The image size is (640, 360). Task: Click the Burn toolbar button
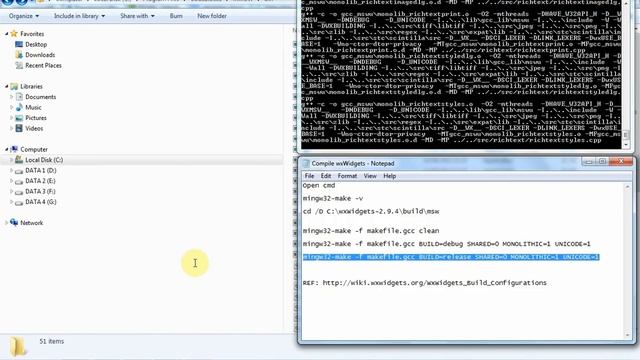[176, 16]
